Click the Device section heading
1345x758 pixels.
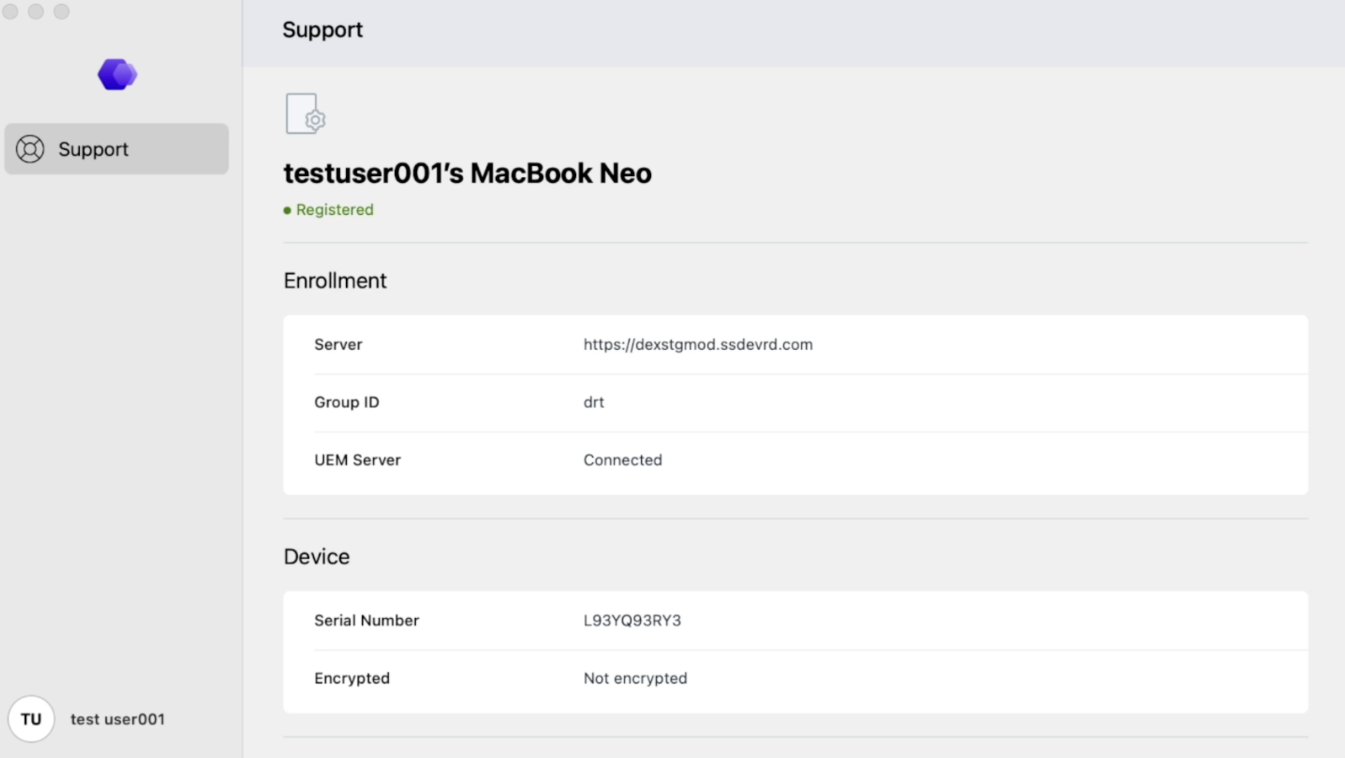click(317, 557)
